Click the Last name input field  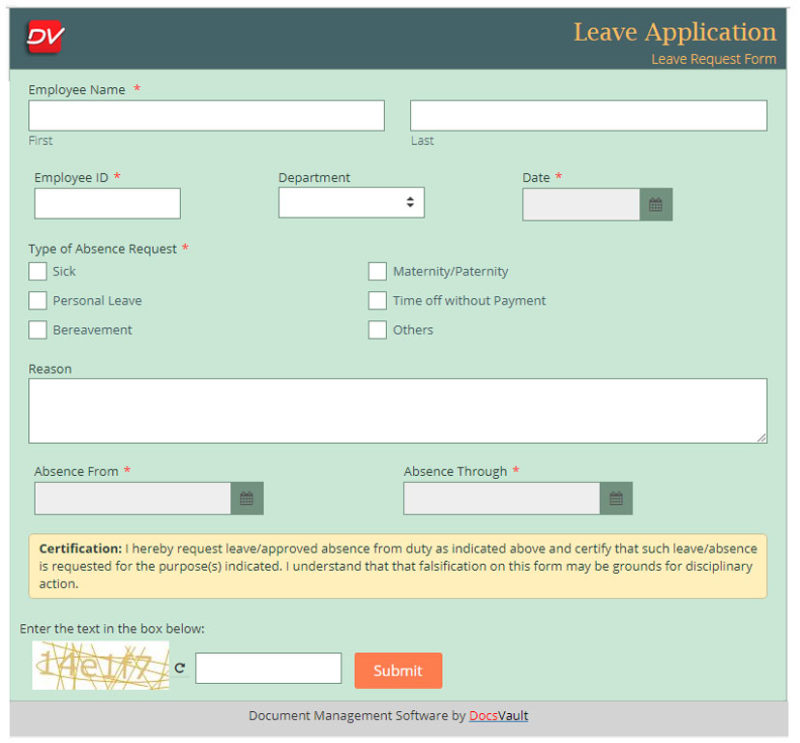[x=586, y=115]
